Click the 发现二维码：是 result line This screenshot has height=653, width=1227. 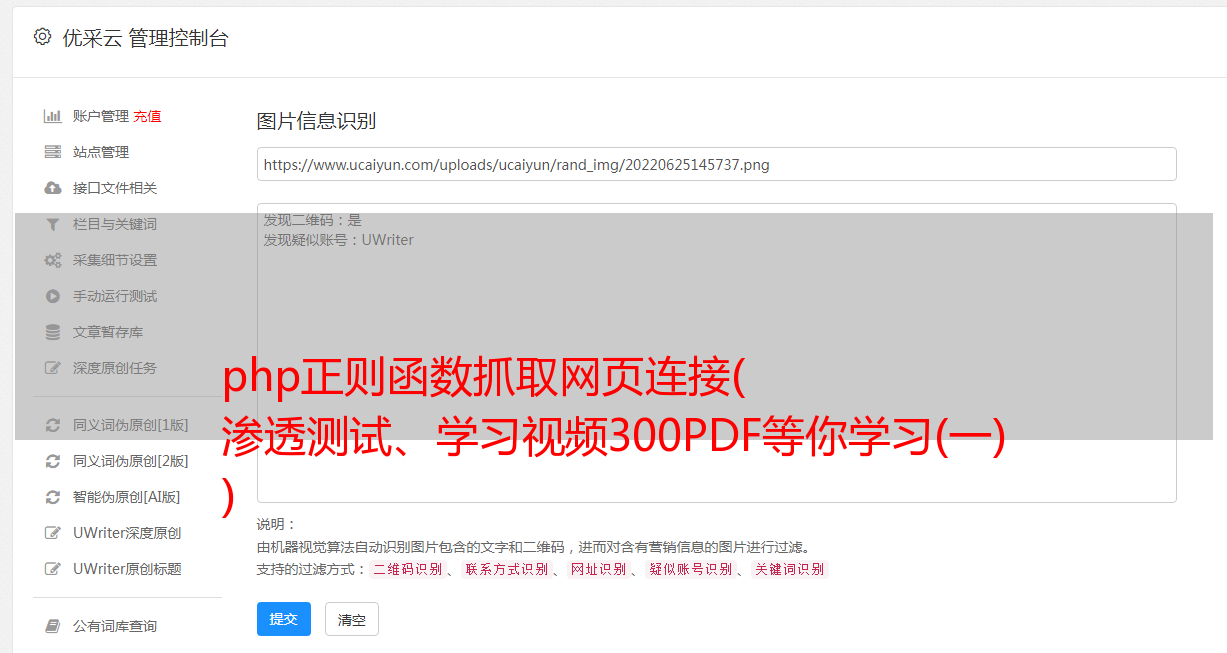tap(313, 220)
